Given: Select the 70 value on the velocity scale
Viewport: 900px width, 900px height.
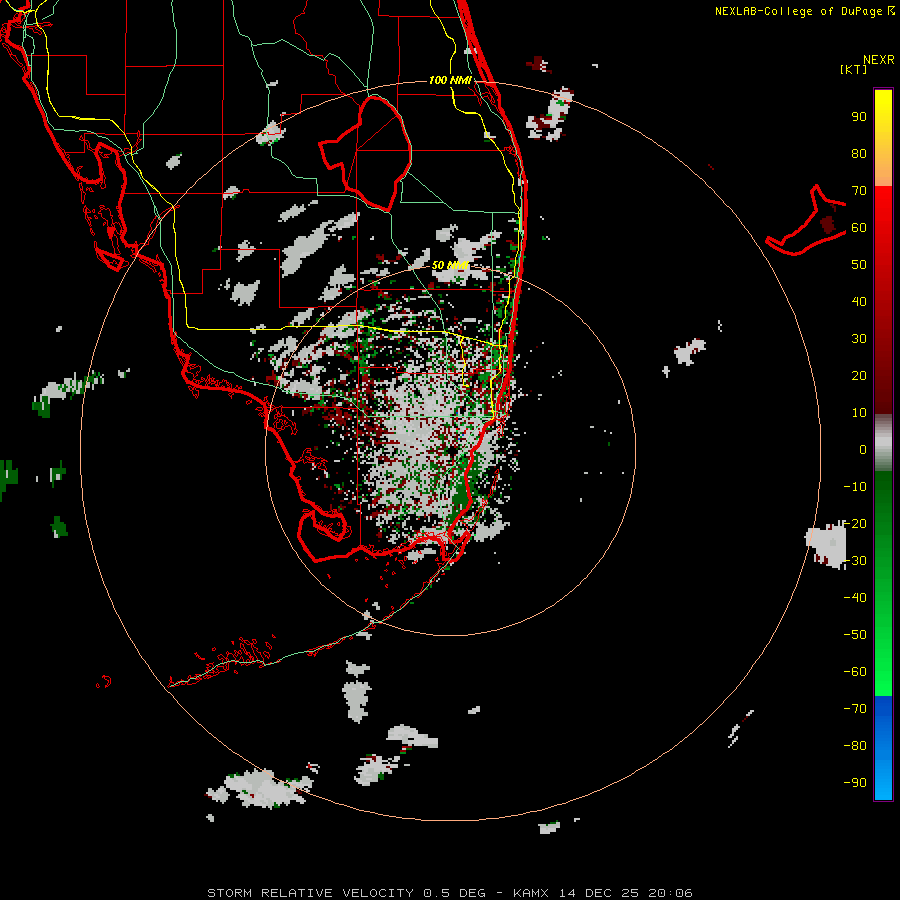Looking at the screenshot, I should [x=859, y=191].
